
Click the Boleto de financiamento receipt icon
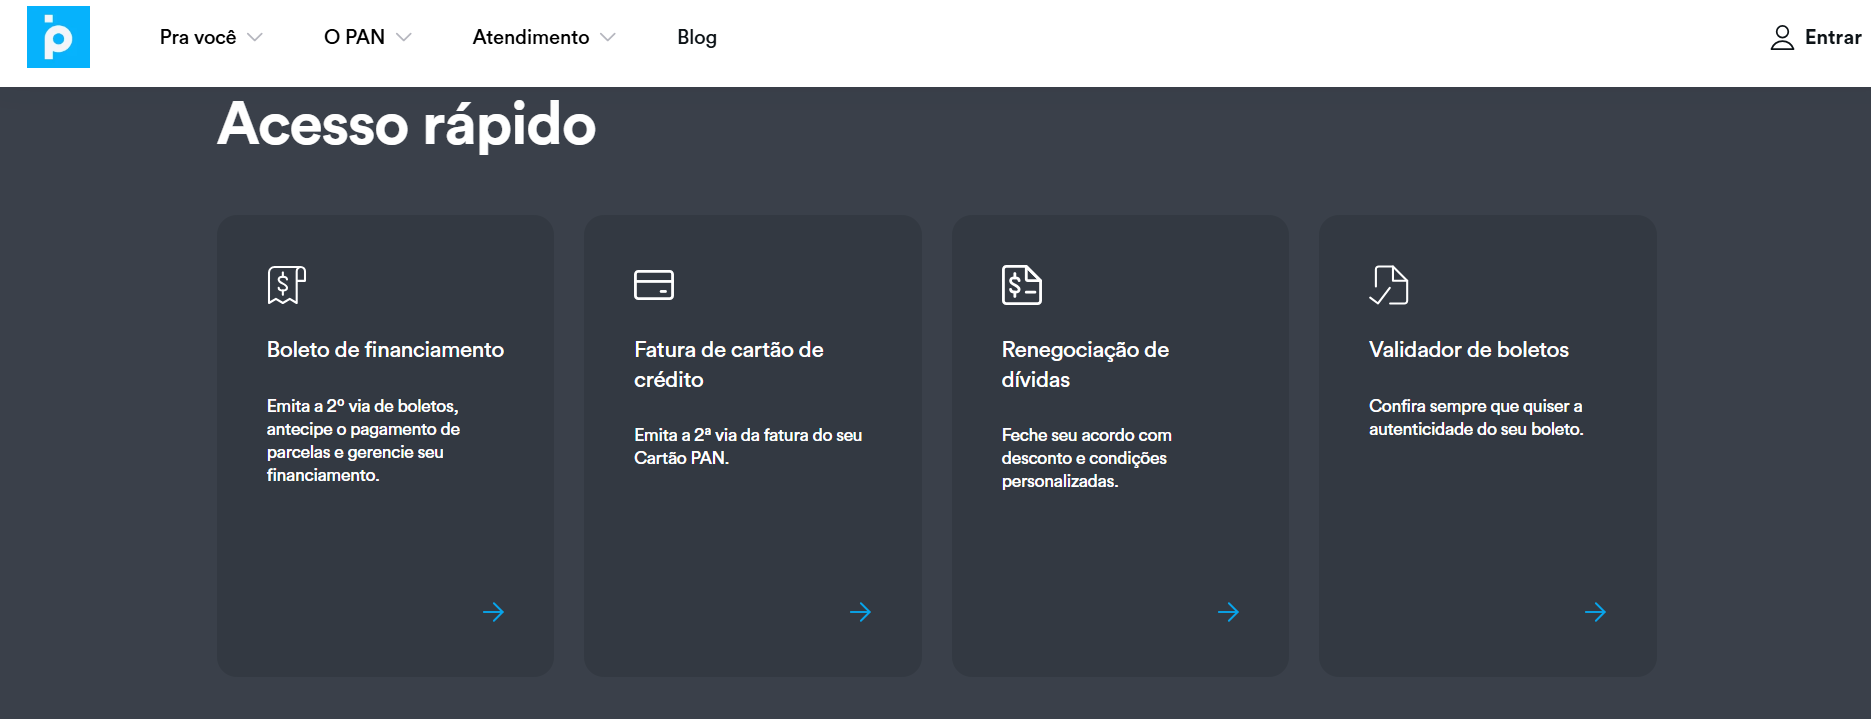click(286, 285)
